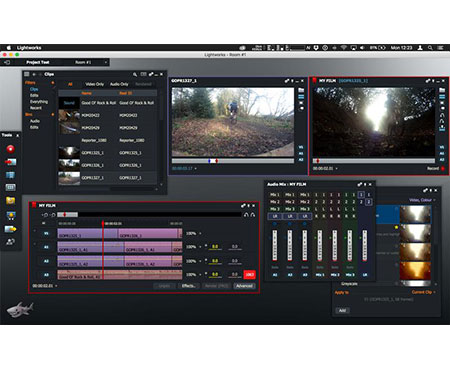Click the Record label in MY FILM viewer
The image size is (450, 370).
tap(433, 169)
